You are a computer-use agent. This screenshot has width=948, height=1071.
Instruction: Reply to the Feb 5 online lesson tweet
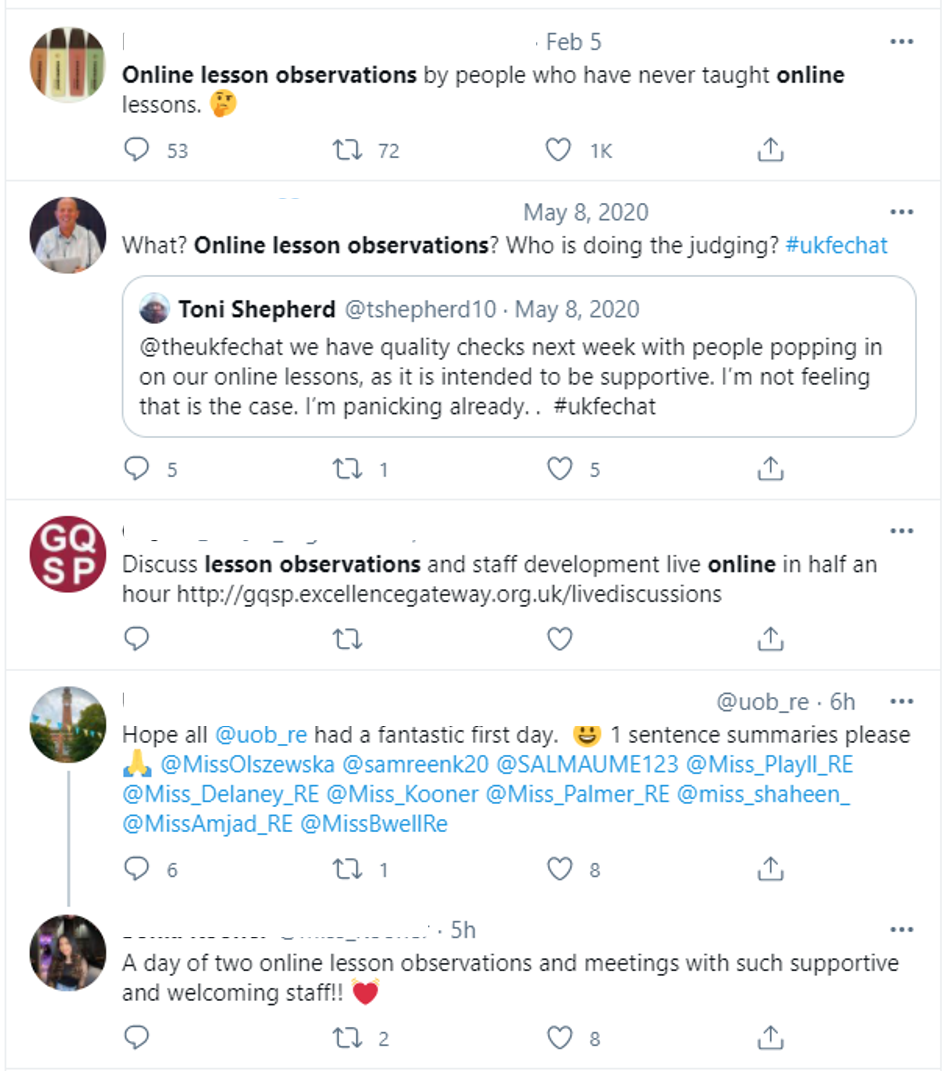(137, 150)
